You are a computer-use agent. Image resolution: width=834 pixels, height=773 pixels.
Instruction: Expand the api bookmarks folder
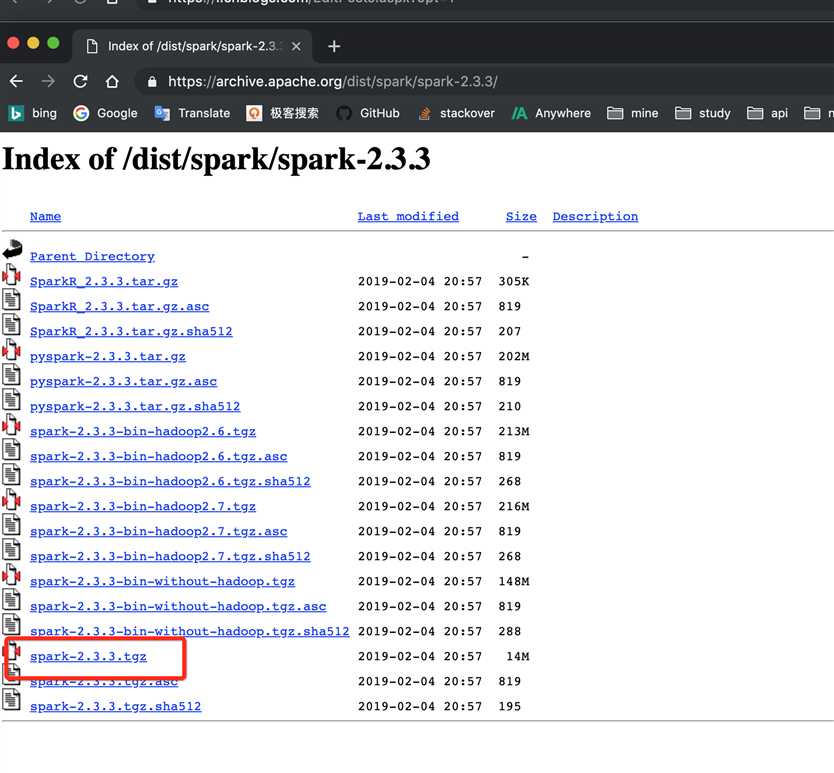tap(767, 113)
